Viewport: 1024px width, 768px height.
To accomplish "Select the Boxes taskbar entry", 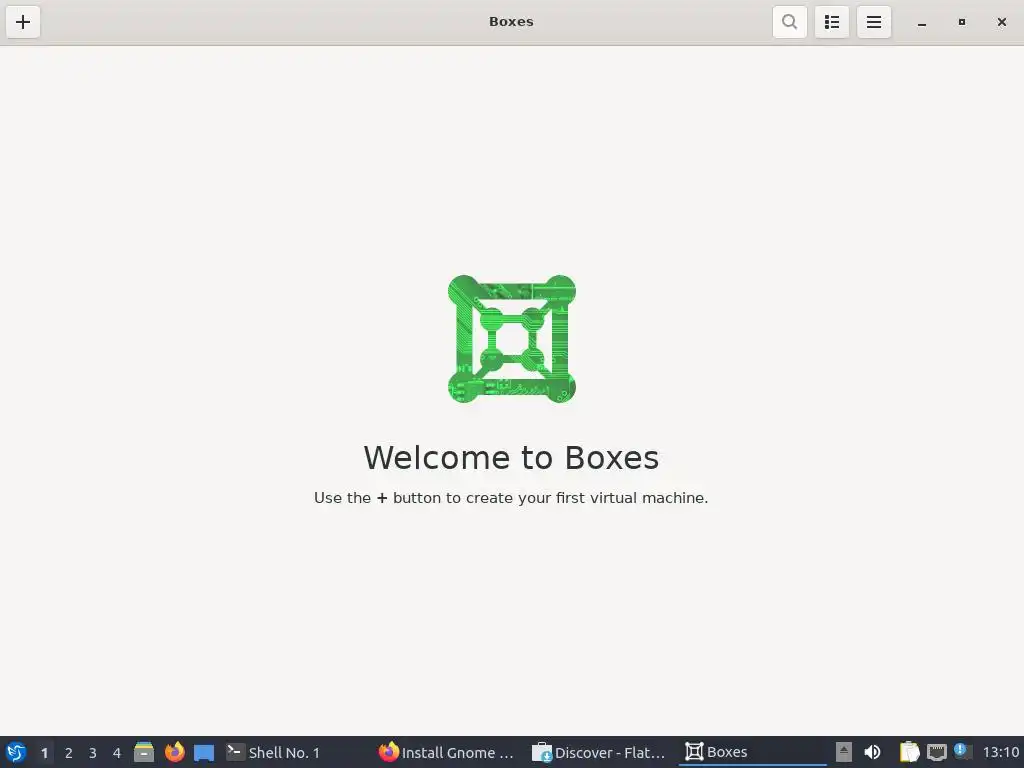I will pyautogui.click(x=752, y=752).
